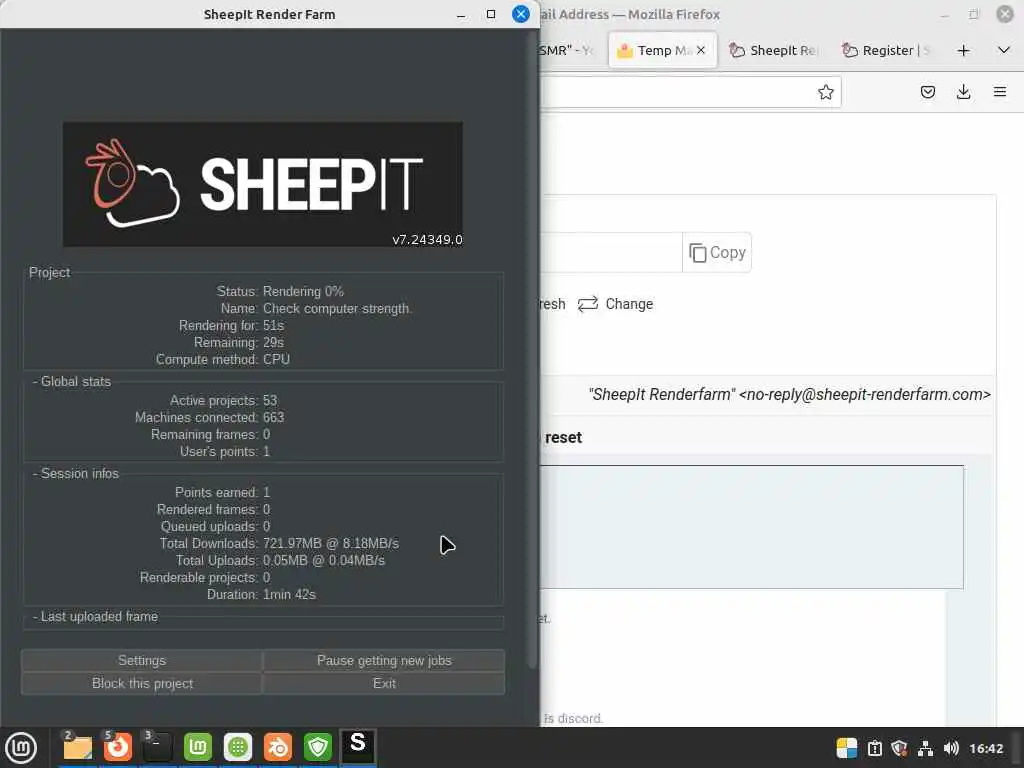Open the green Mint app in taskbar
The width and height of the screenshot is (1024, 768).
[198, 747]
